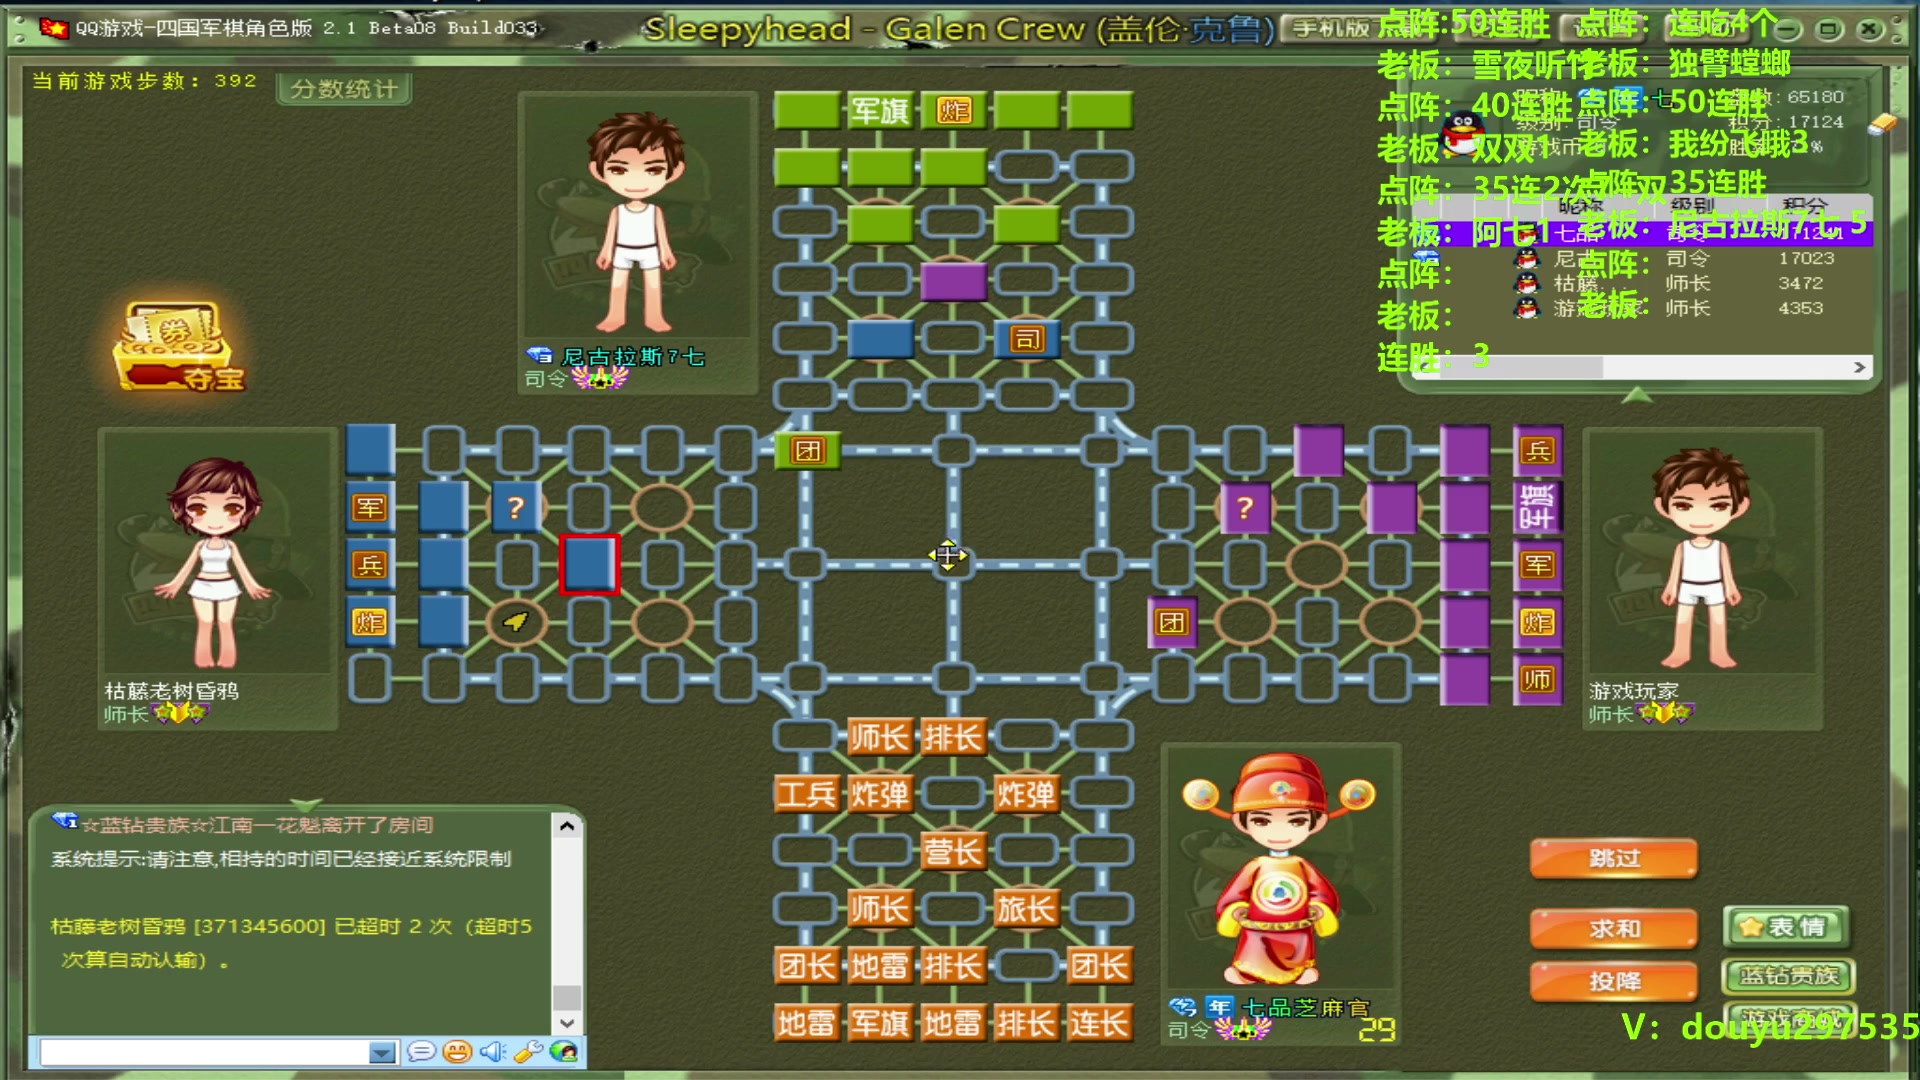Select the orange 连长 piece
The image size is (1920, 1080).
(x=1099, y=1024)
